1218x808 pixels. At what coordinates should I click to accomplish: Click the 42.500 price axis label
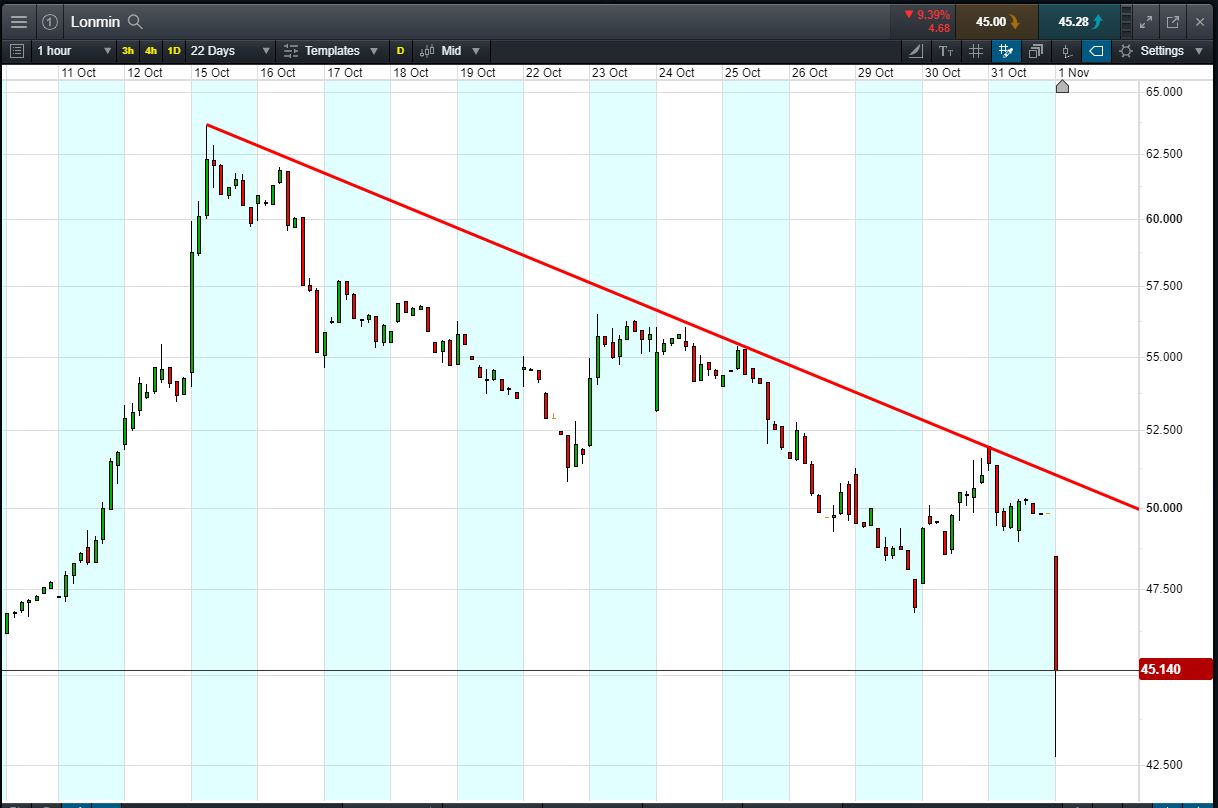click(x=1164, y=765)
